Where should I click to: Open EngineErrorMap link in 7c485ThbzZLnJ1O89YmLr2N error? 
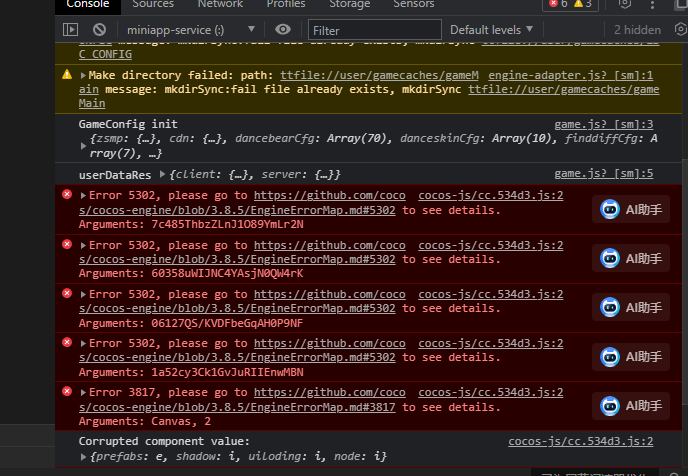(237, 210)
